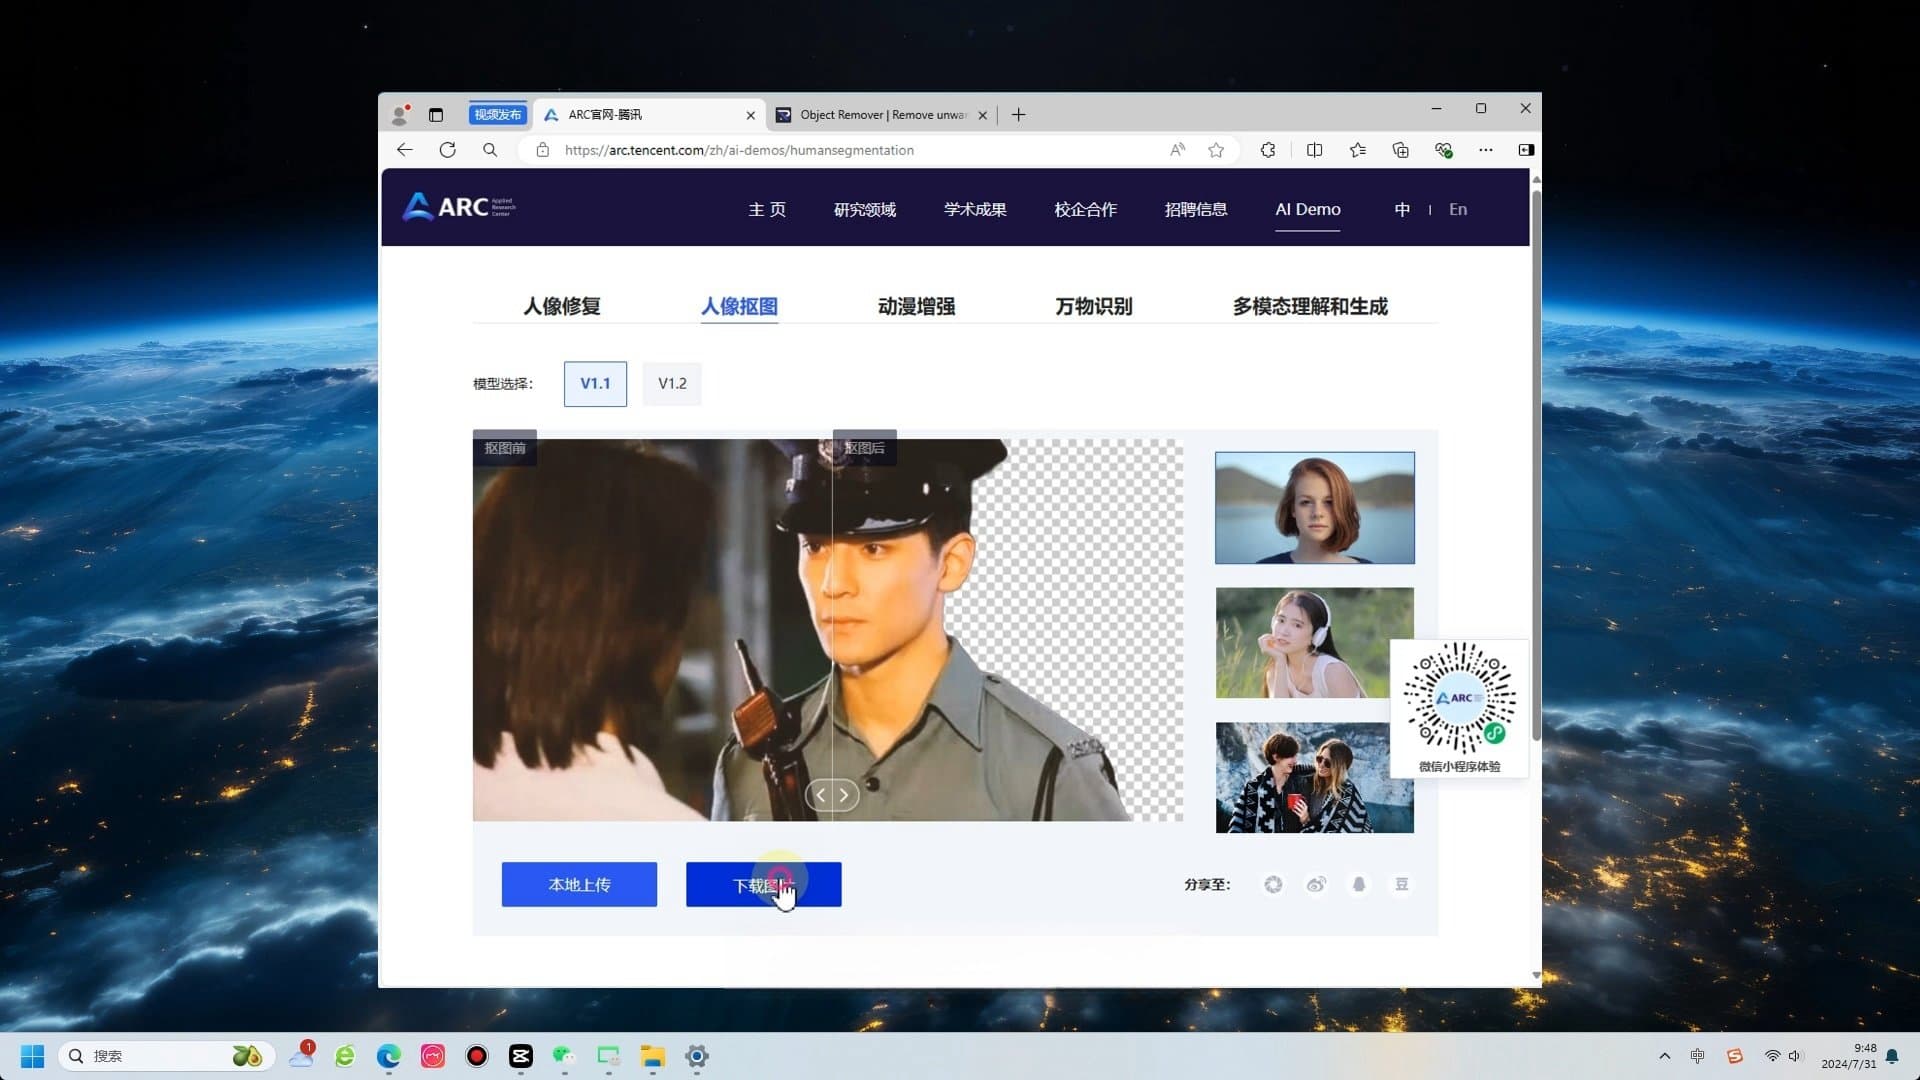Click the 本地上传 upload button
Viewport: 1920px width, 1080px height.
[x=578, y=884]
